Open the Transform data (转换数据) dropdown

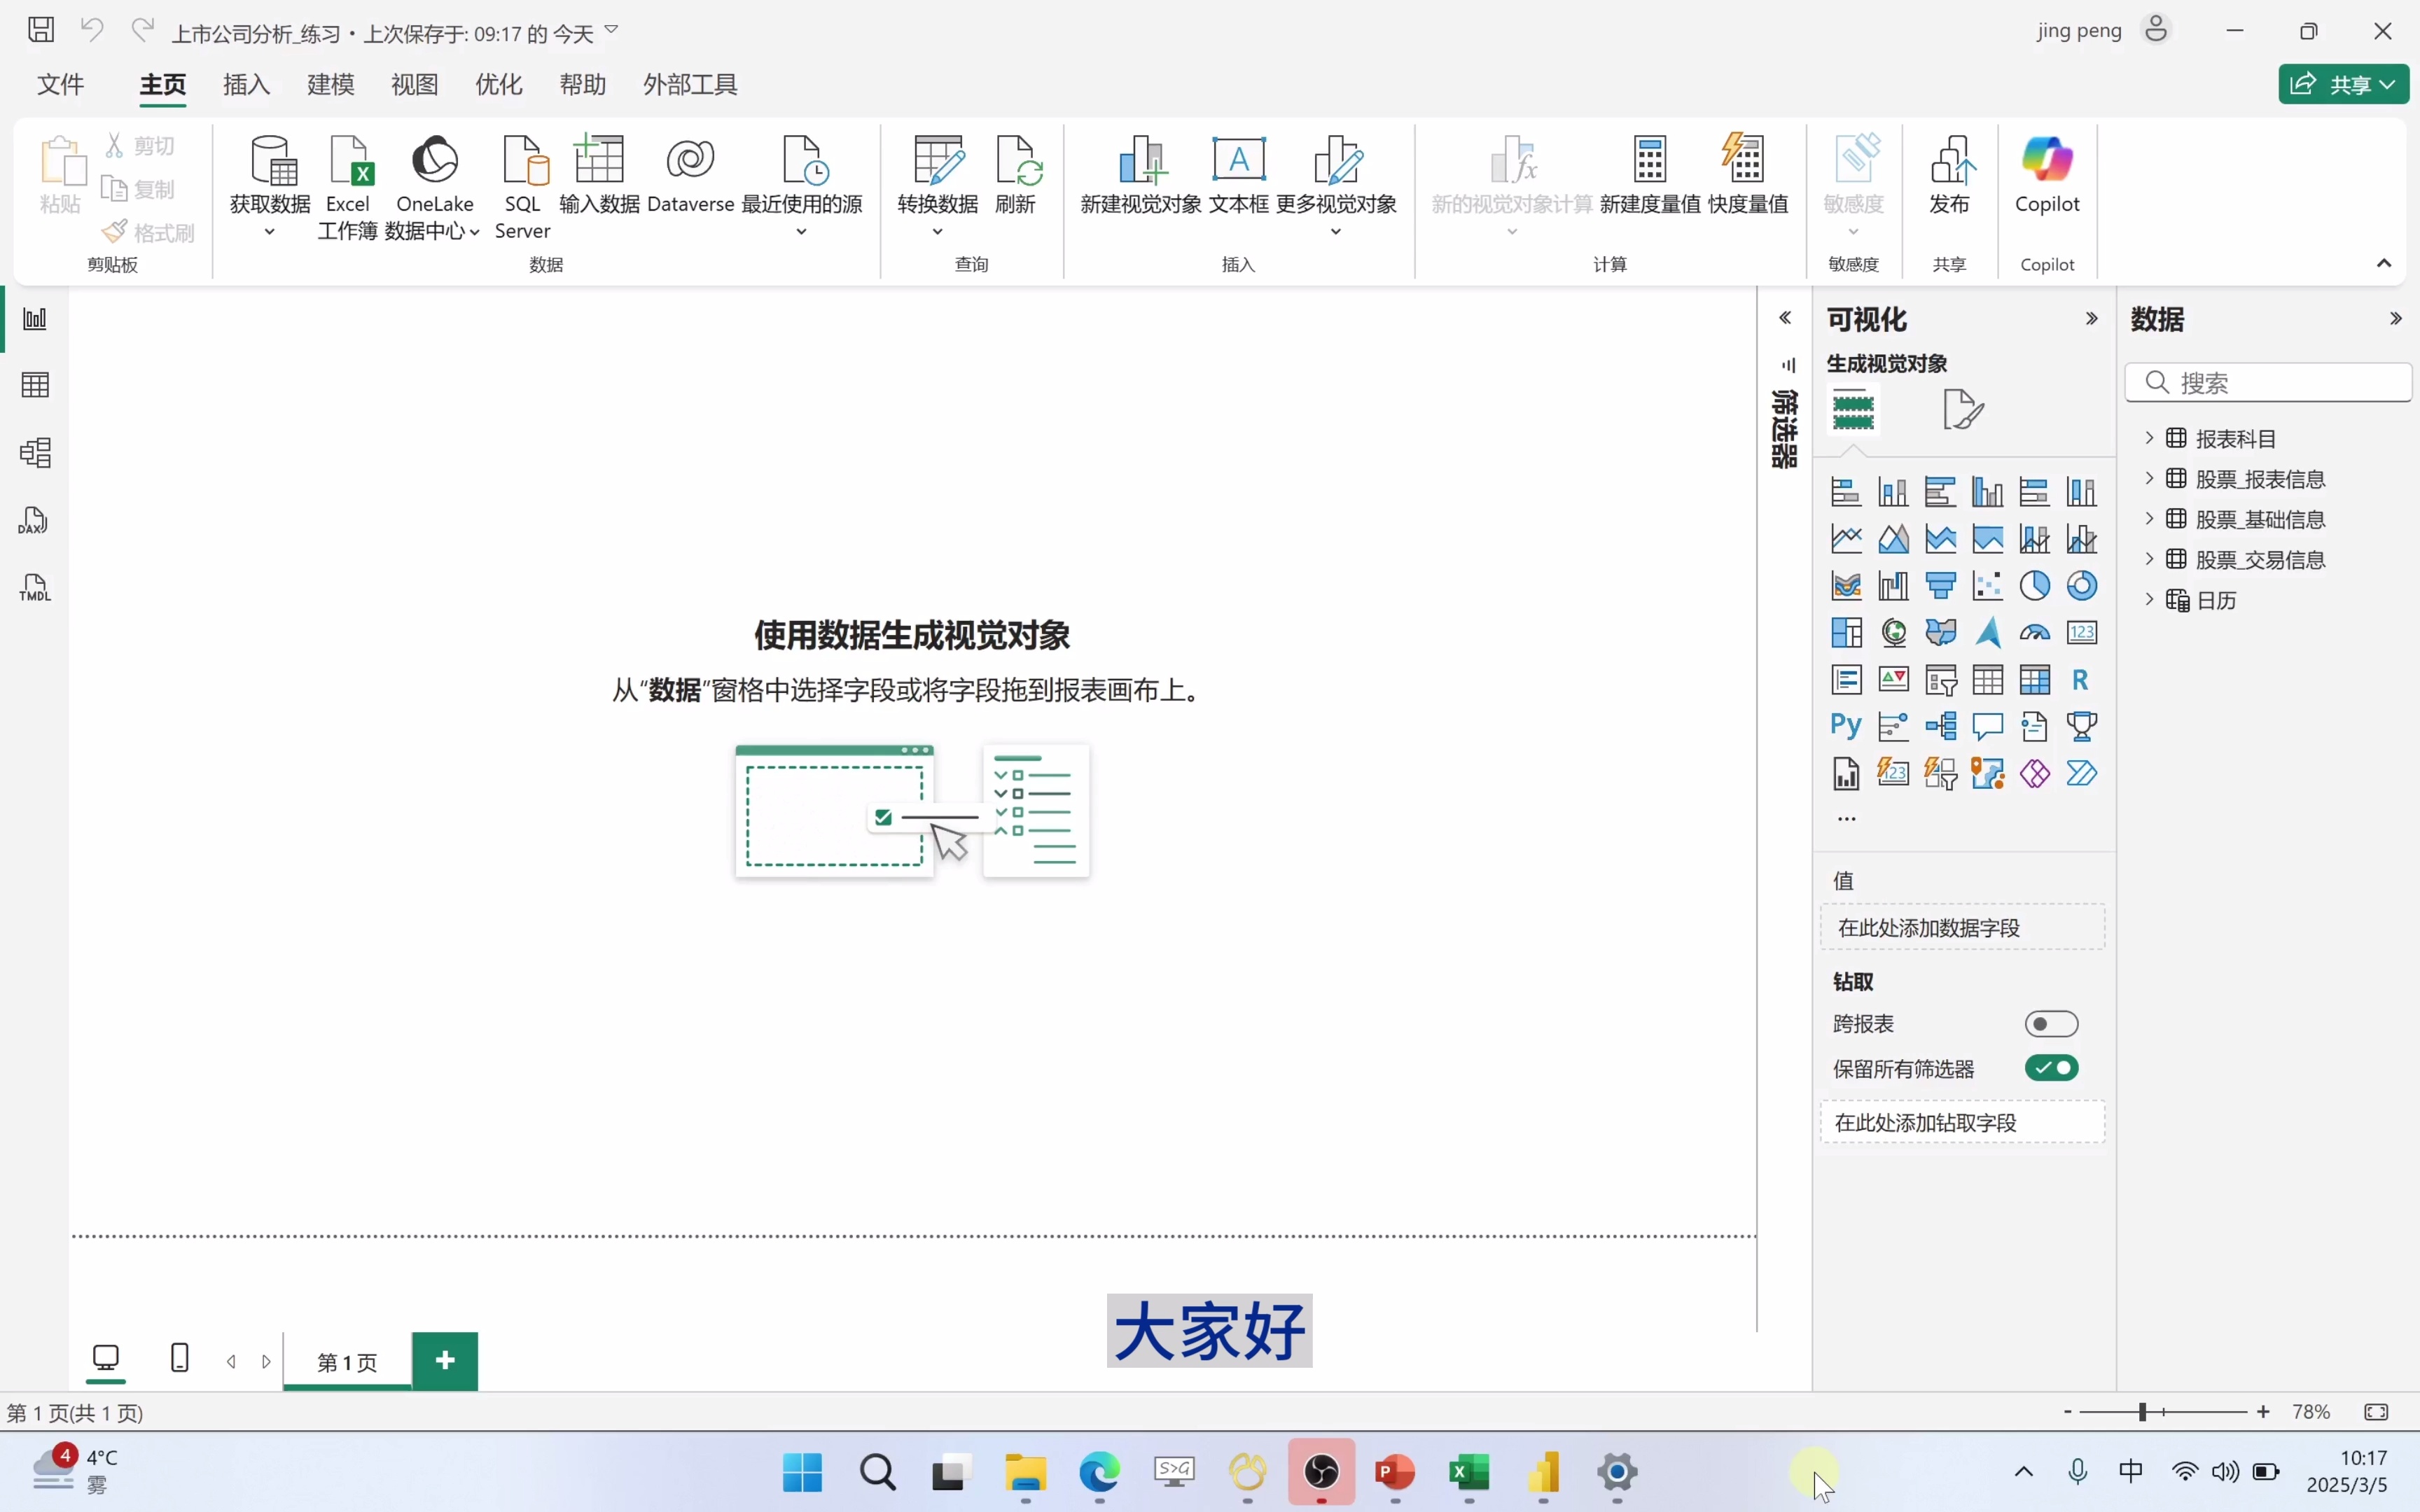click(x=937, y=232)
